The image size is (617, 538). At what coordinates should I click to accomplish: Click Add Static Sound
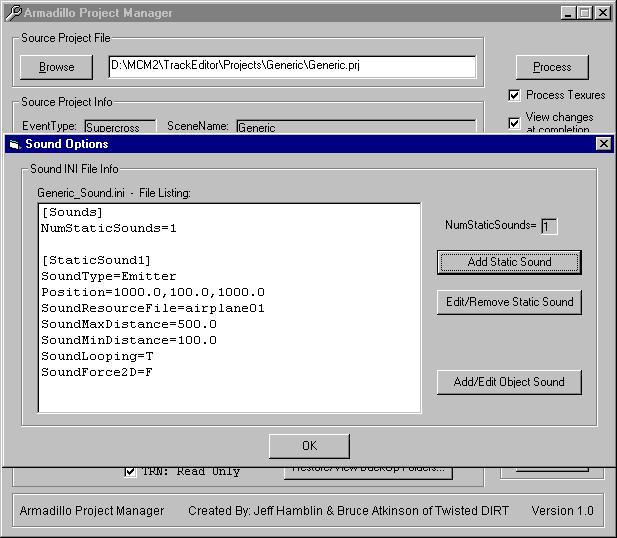(509, 262)
